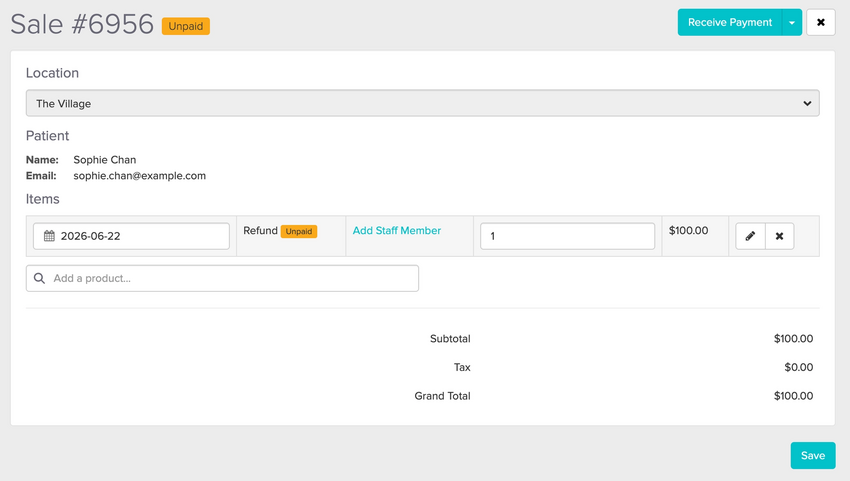
Task: Click the Grand Total amount $100.00
Action: click(x=793, y=396)
